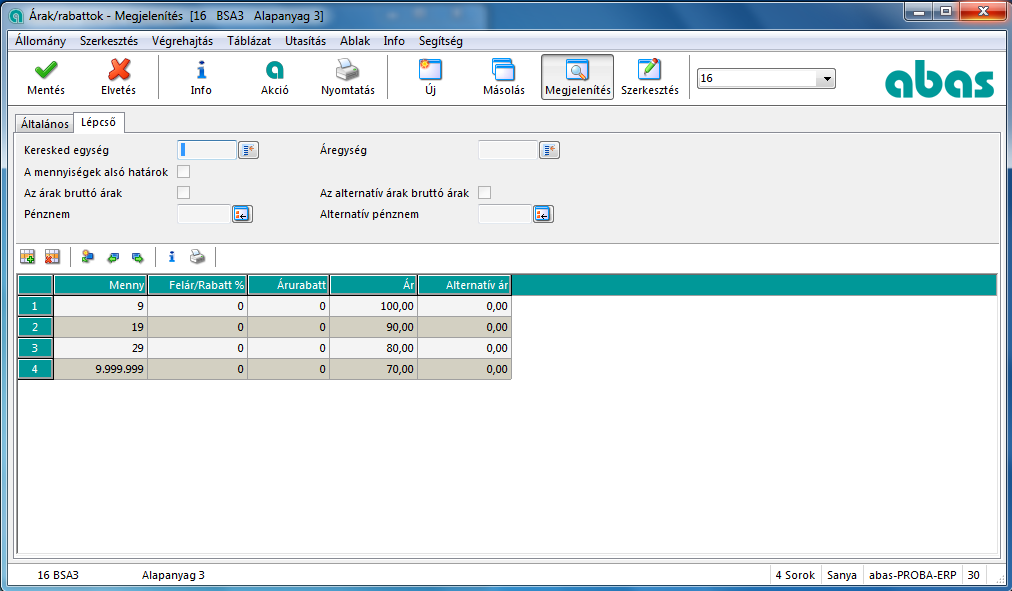The image size is (1012, 591).
Task: Click the Pénznem input field
Action: click(x=204, y=214)
